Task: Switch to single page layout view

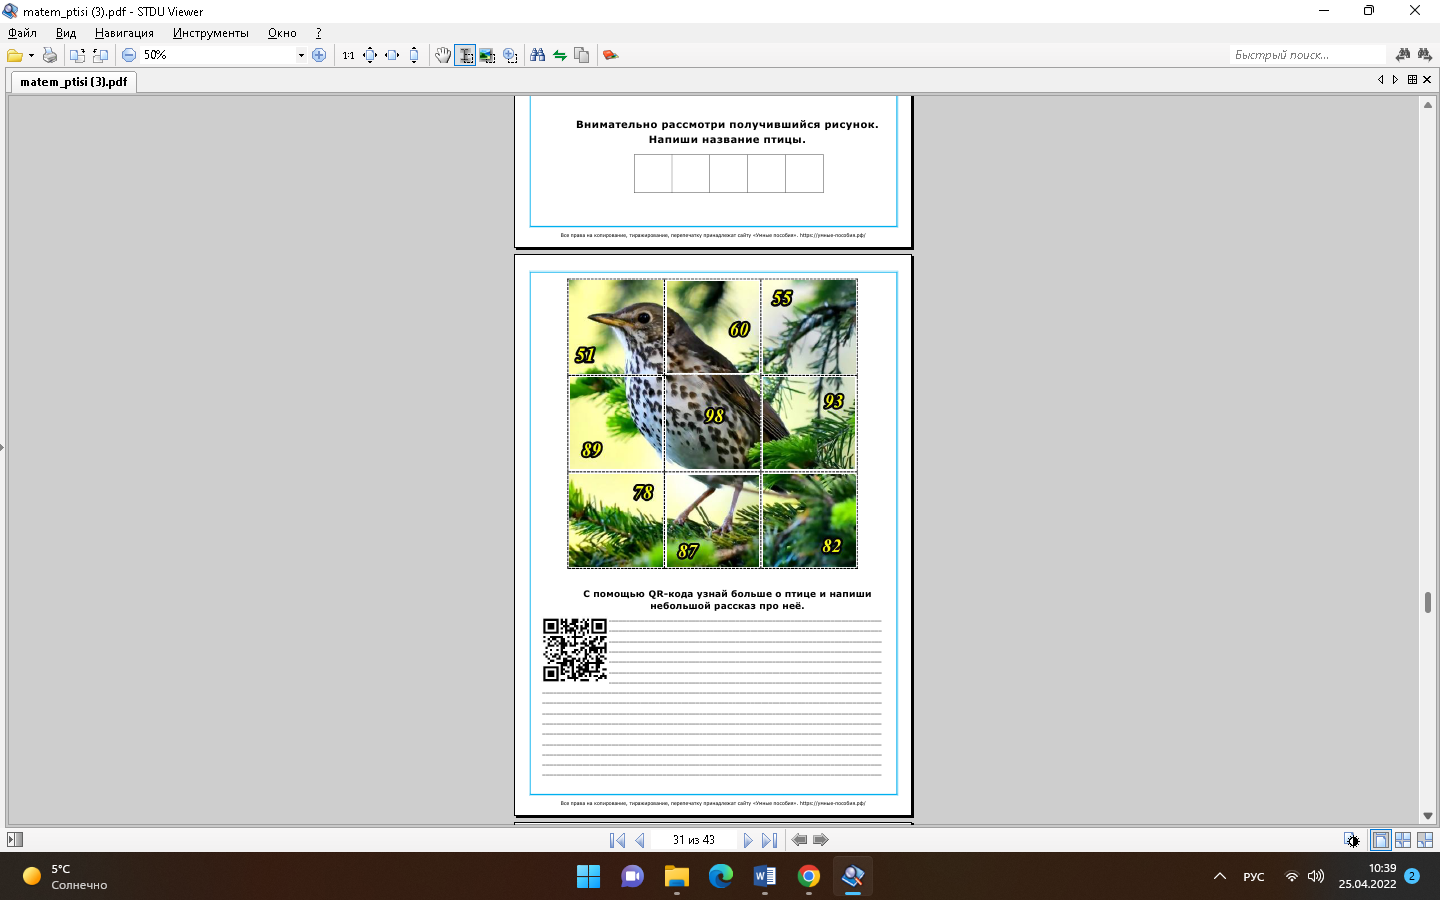Action: tap(1380, 840)
